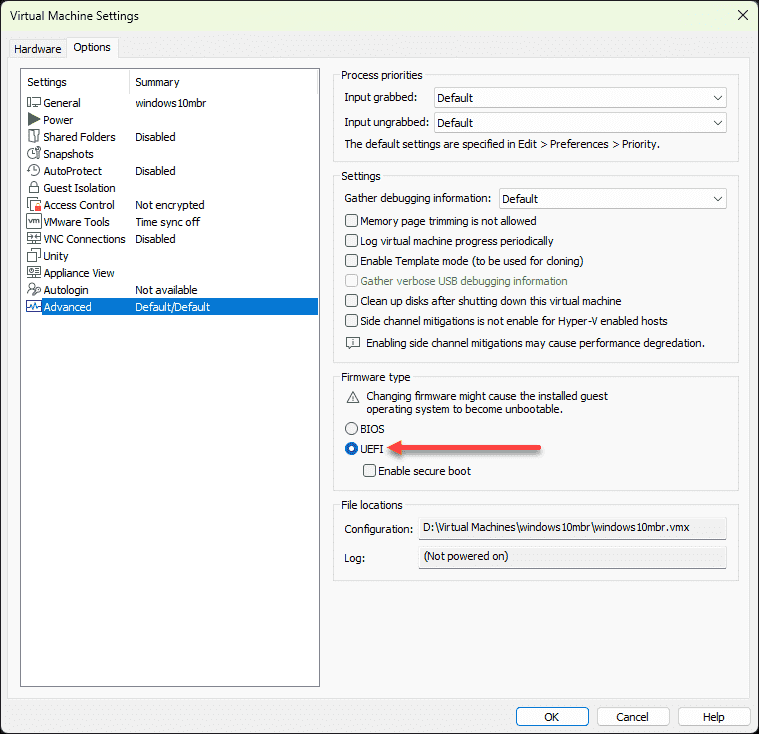Switch to the Options tab

tap(92, 47)
